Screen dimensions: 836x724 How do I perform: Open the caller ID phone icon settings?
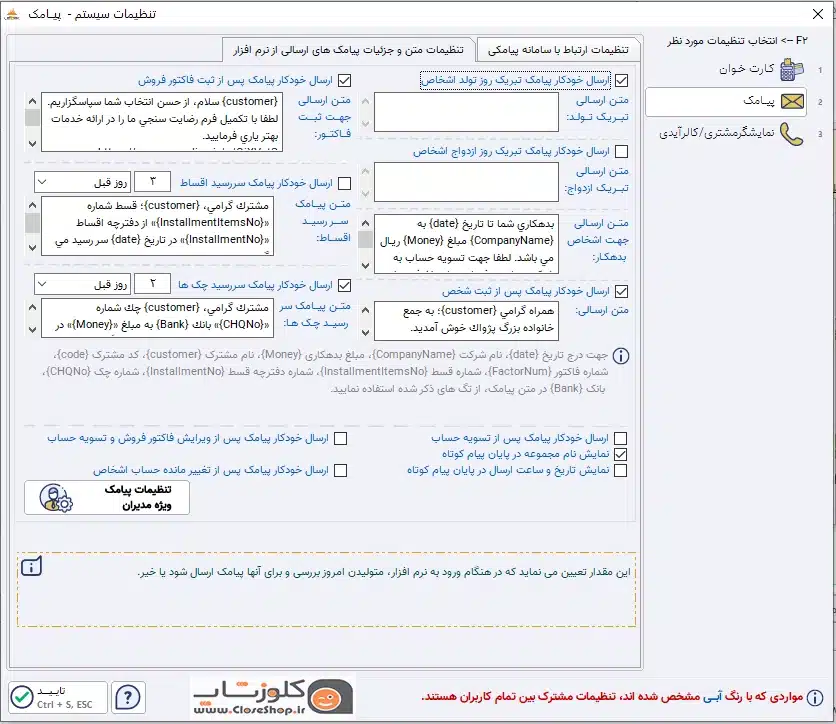pyautogui.click(x=791, y=134)
